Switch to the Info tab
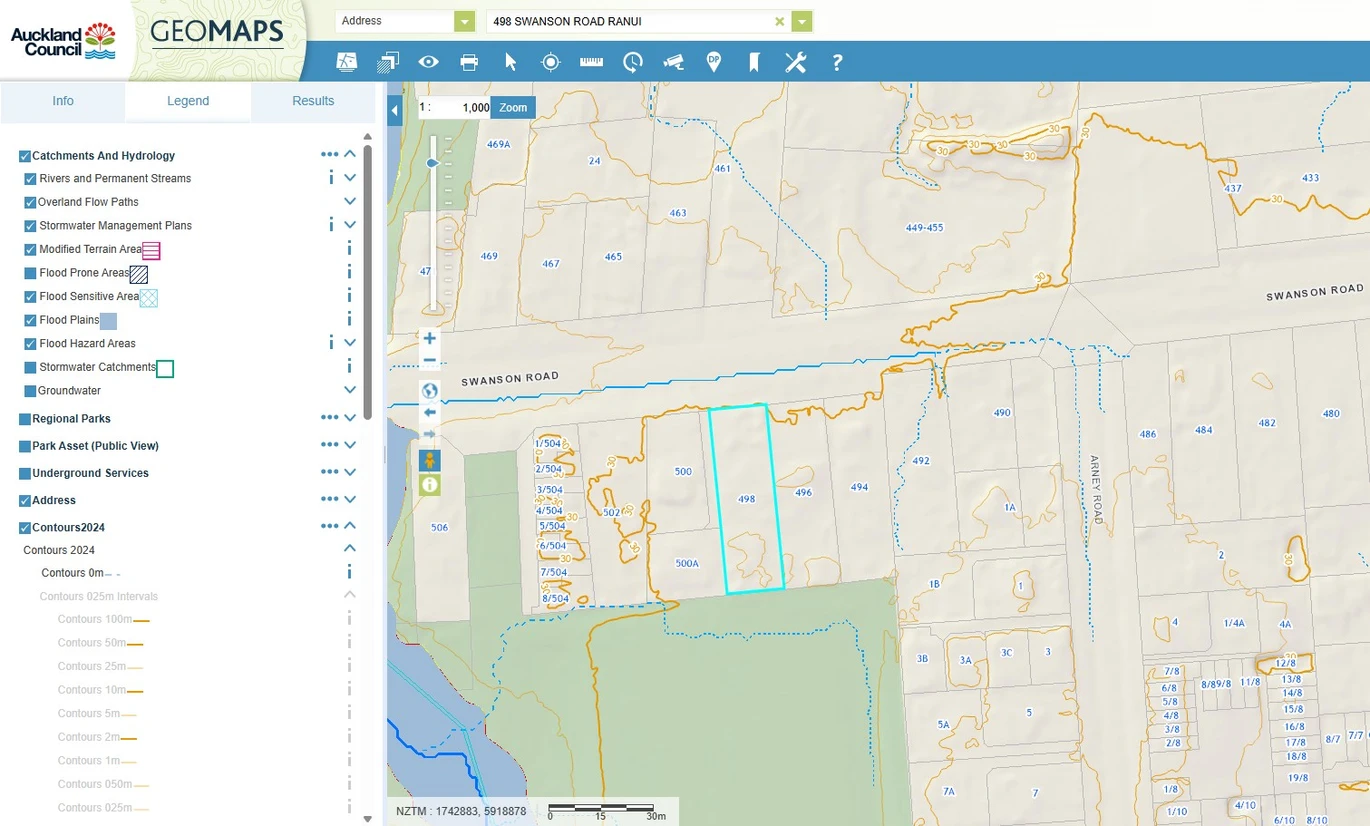The height and width of the screenshot is (826, 1370). click(63, 101)
